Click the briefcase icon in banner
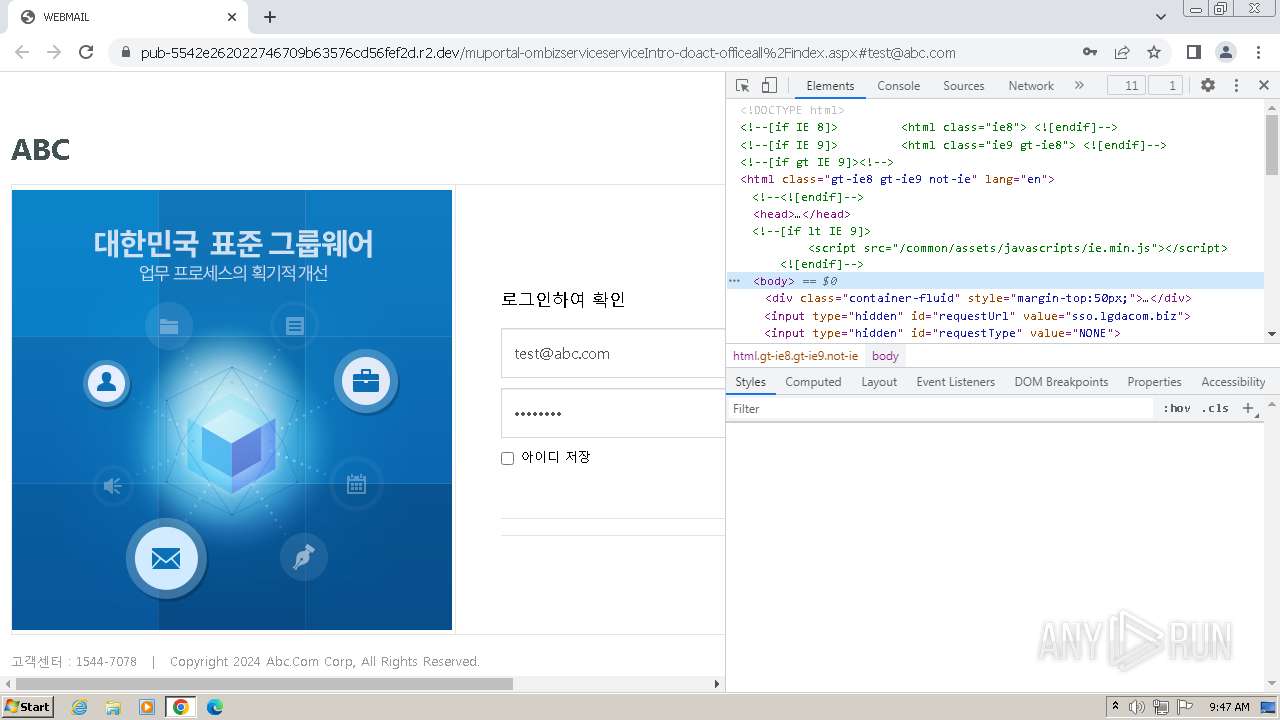This screenshot has width=1280, height=720. point(366,381)
